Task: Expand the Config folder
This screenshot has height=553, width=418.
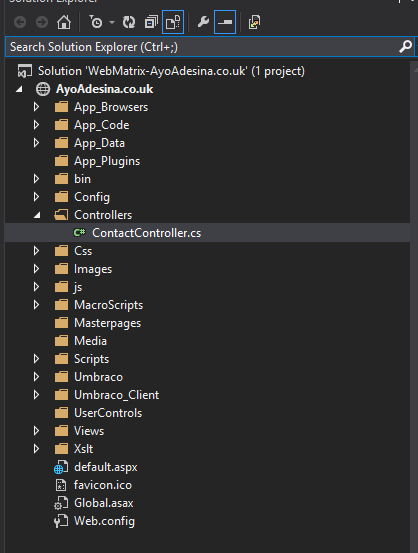Action: pyautogui.click(x=36, y=197)
